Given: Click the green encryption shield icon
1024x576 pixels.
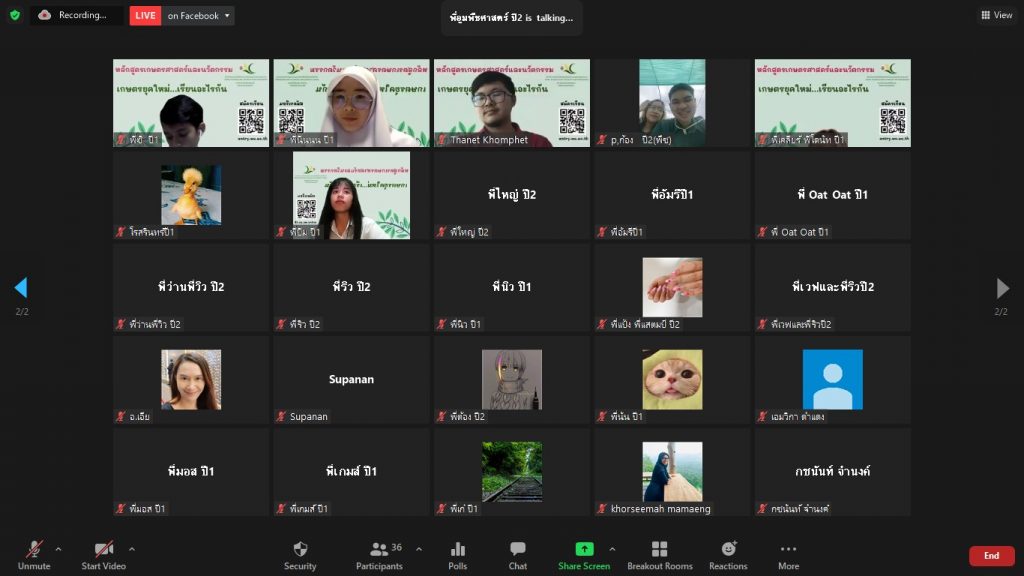Looking at the screenshot, I should click(15, 15).
